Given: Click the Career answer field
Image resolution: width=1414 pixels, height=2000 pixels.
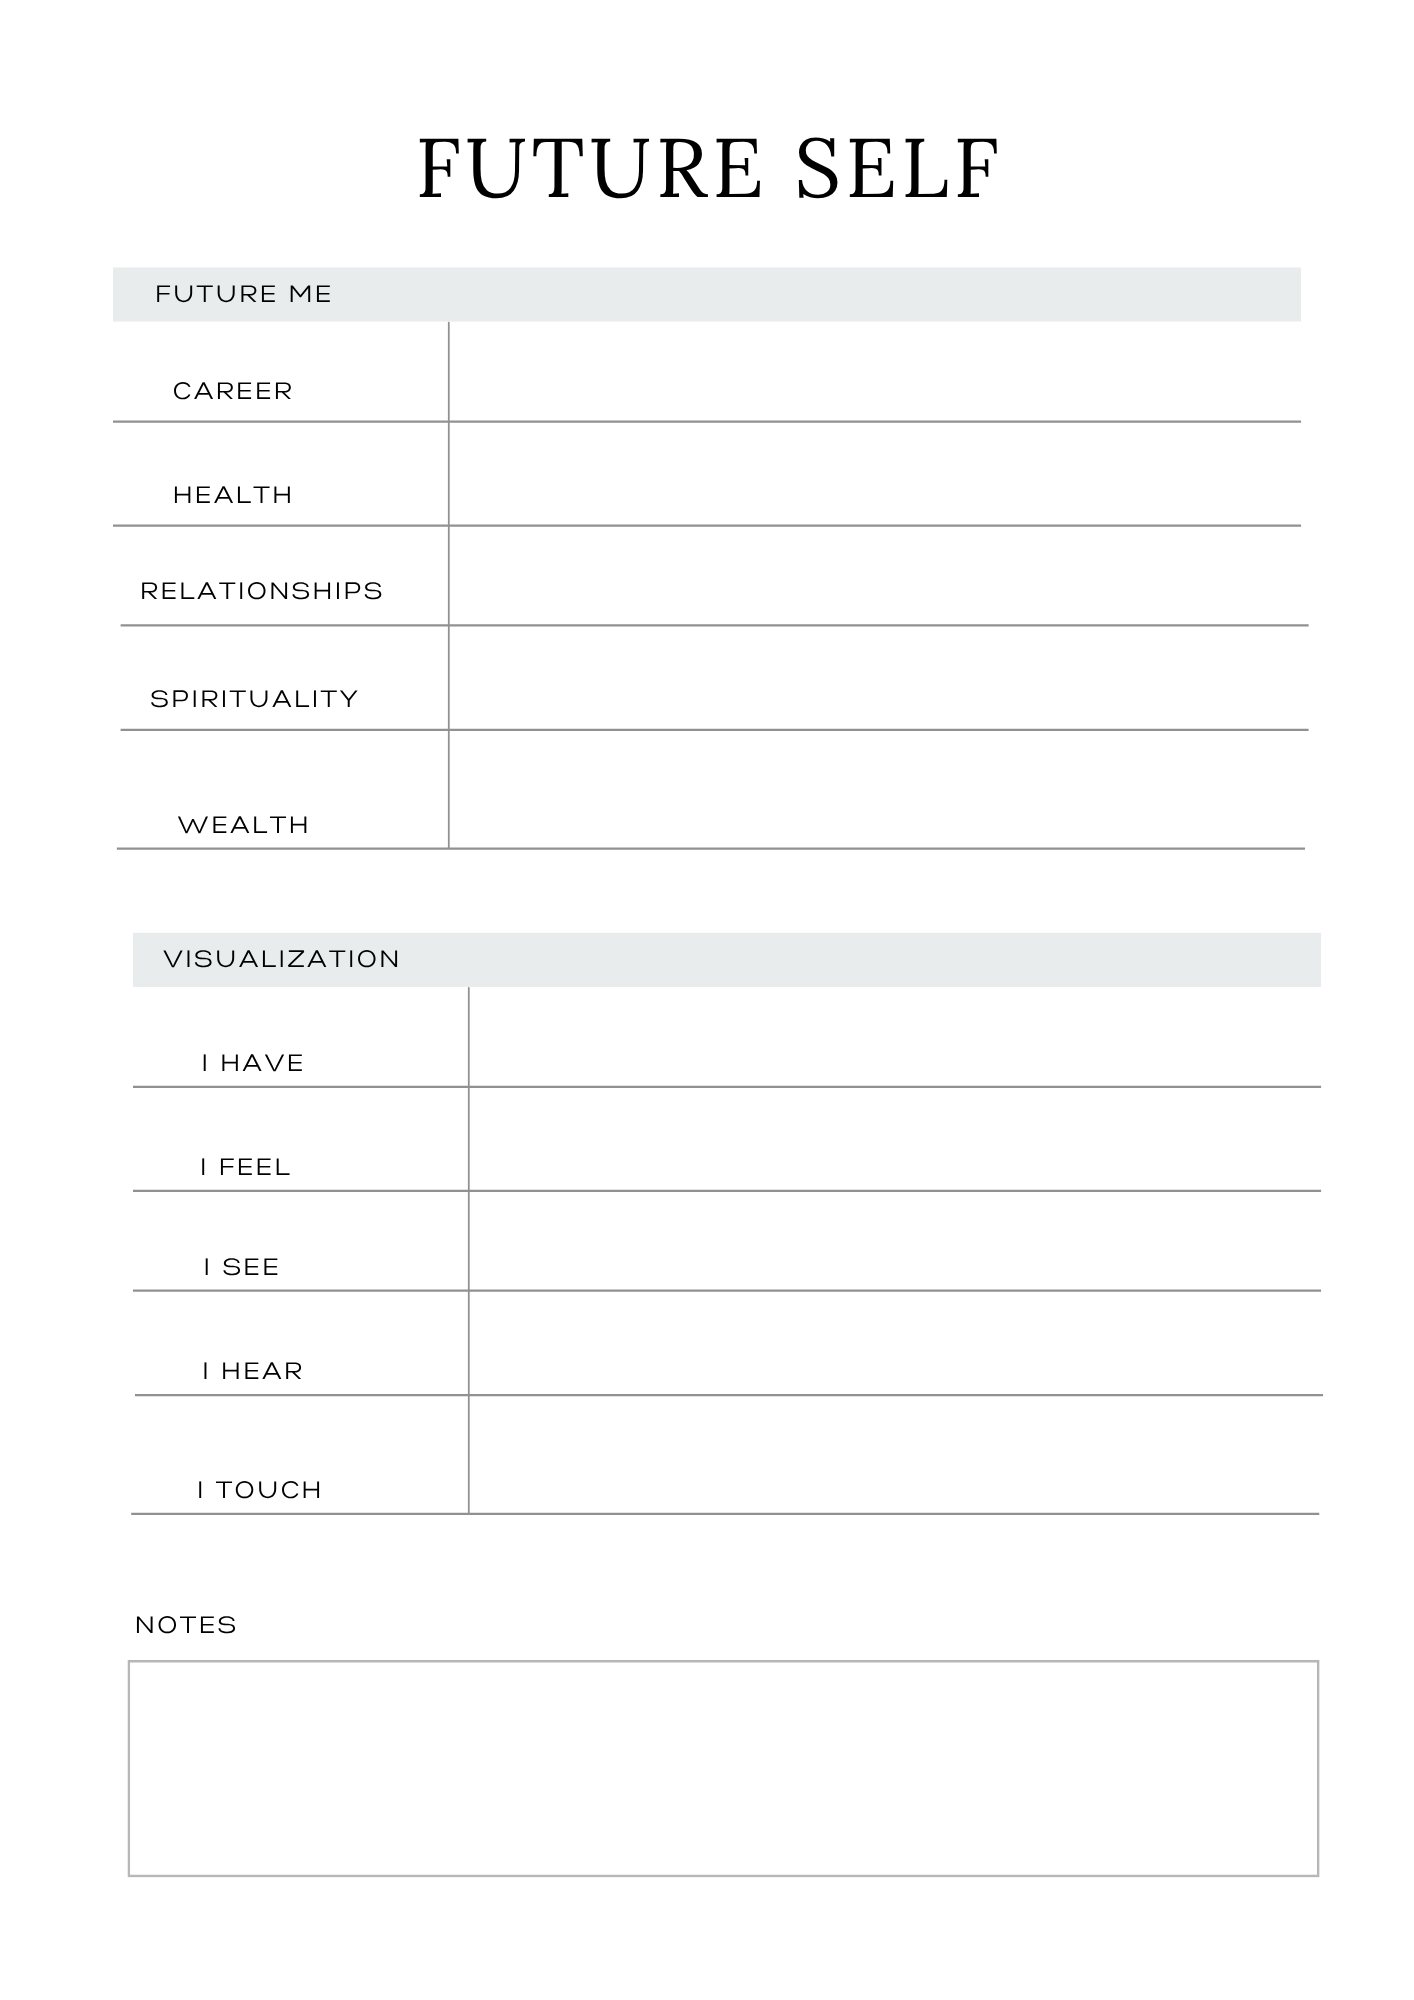Looking at the screenshot, I should pyautogui.click(x=875, y=372).
